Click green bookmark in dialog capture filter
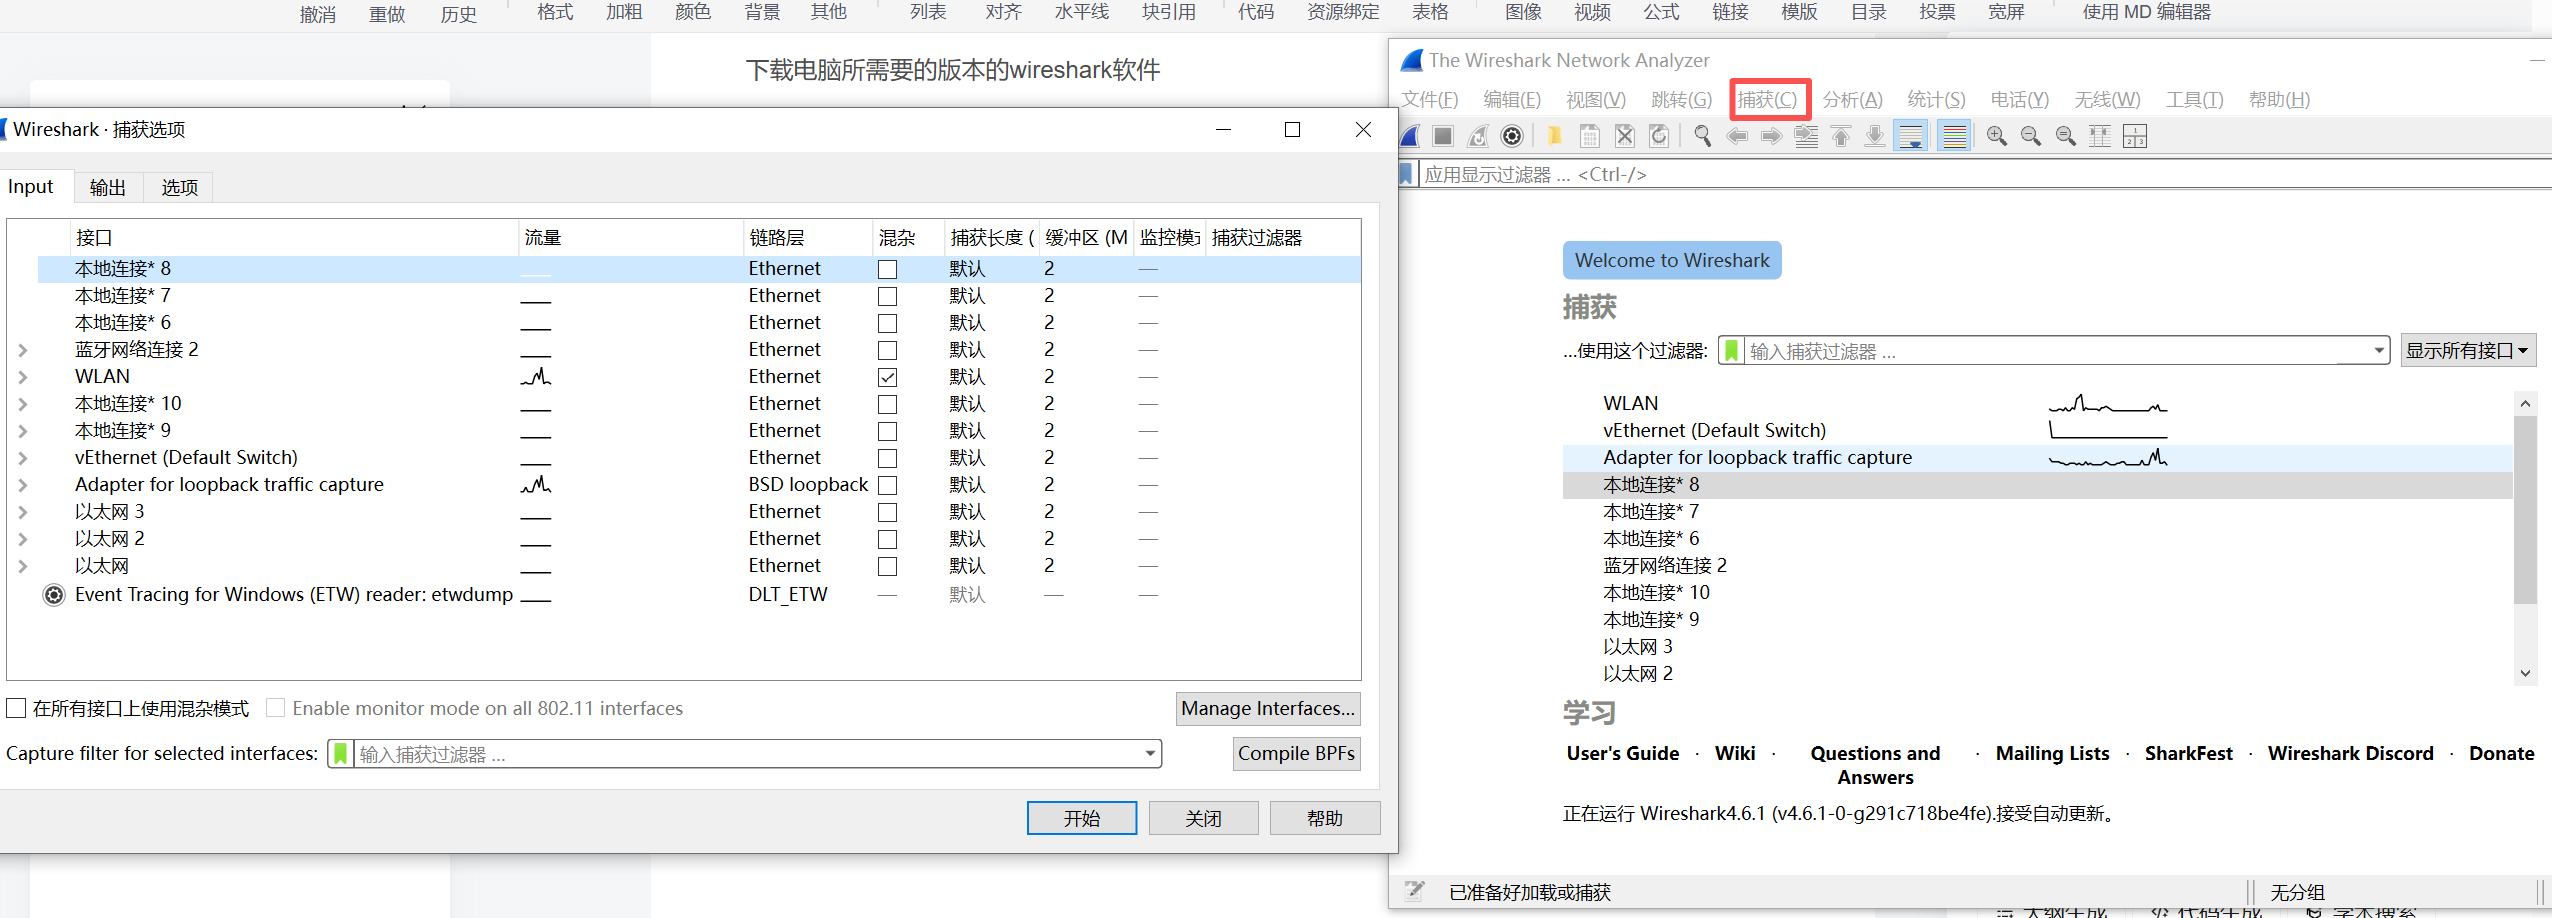The height and width of the screenshot is (918, 2552). (x=340, y=754)
